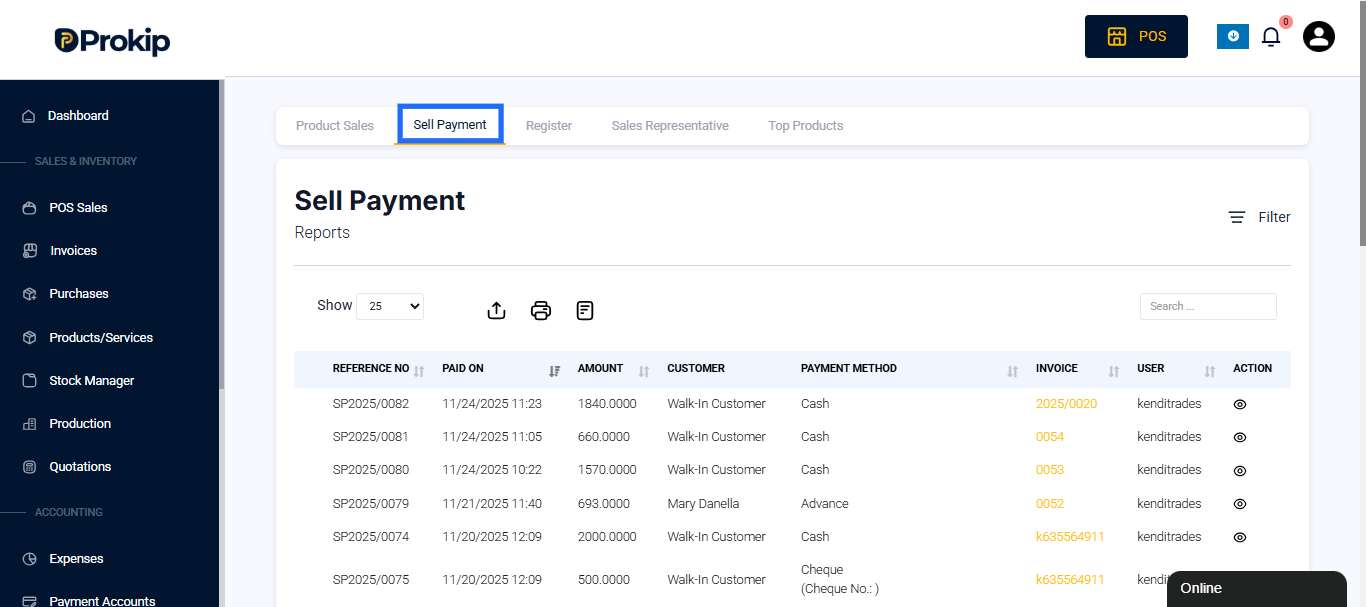
Task: Open invoice link 0052
Action: pyautogui.click(x=1050, y=504)
